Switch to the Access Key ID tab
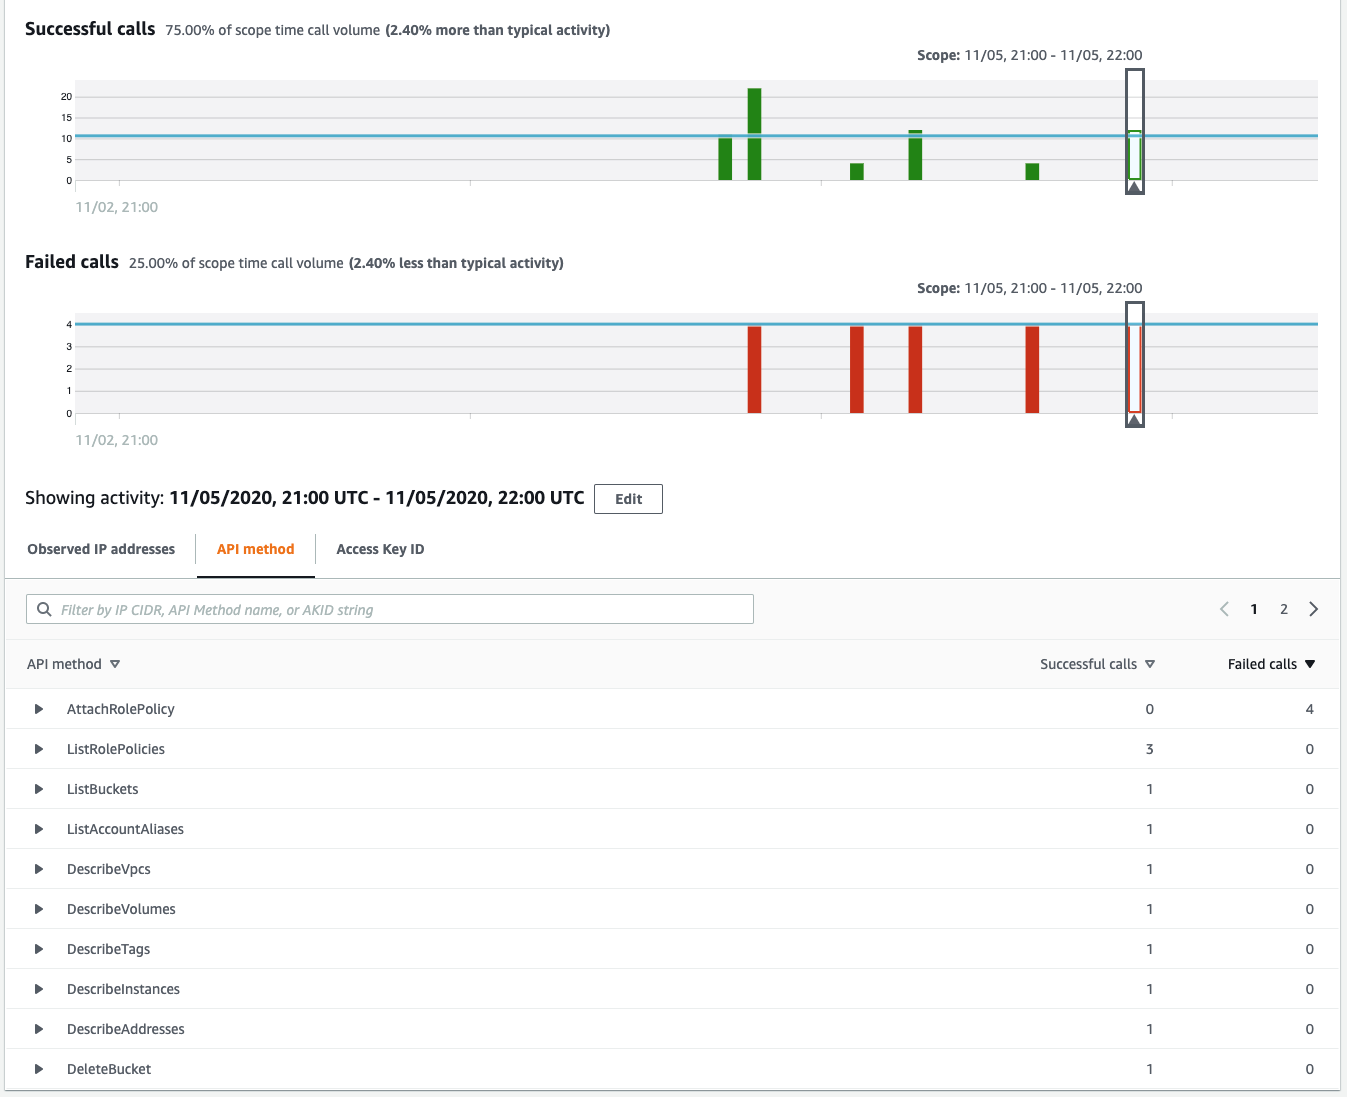 pos(380,549)
